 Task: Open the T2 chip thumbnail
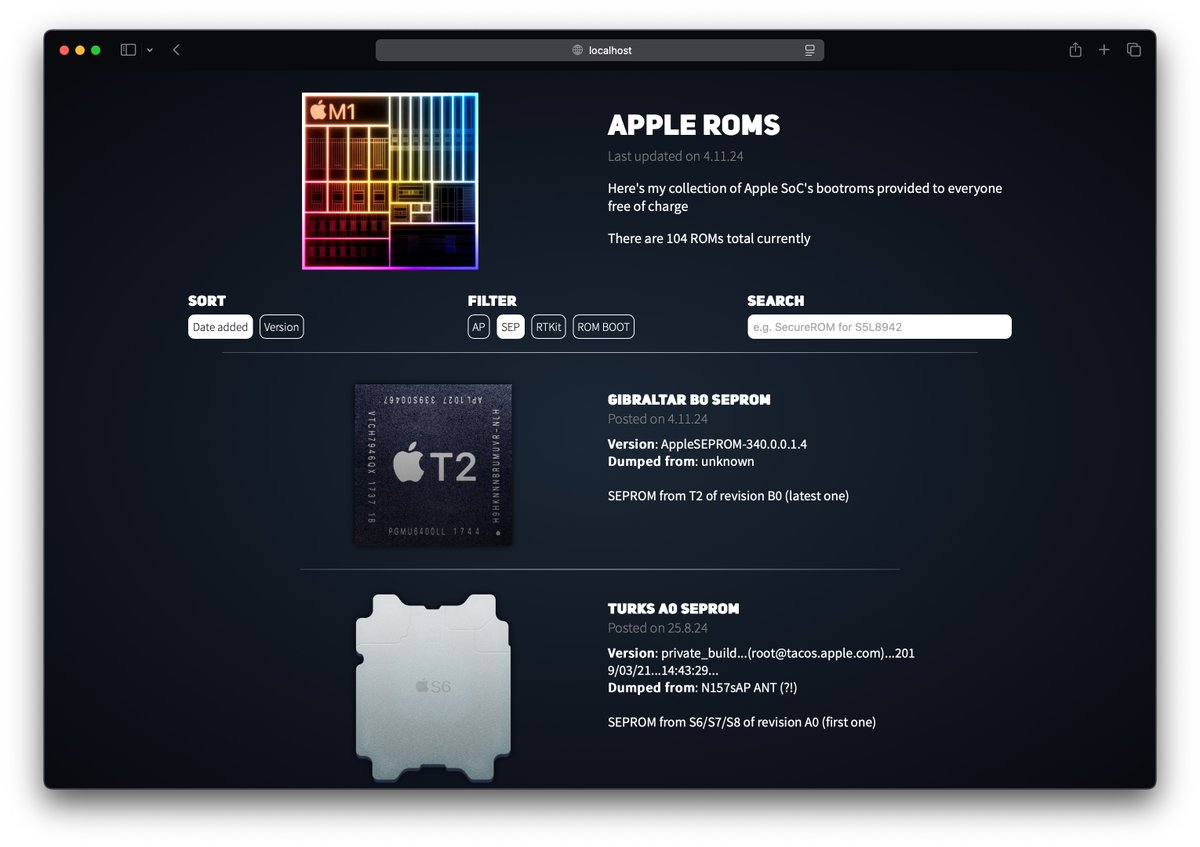433,465
